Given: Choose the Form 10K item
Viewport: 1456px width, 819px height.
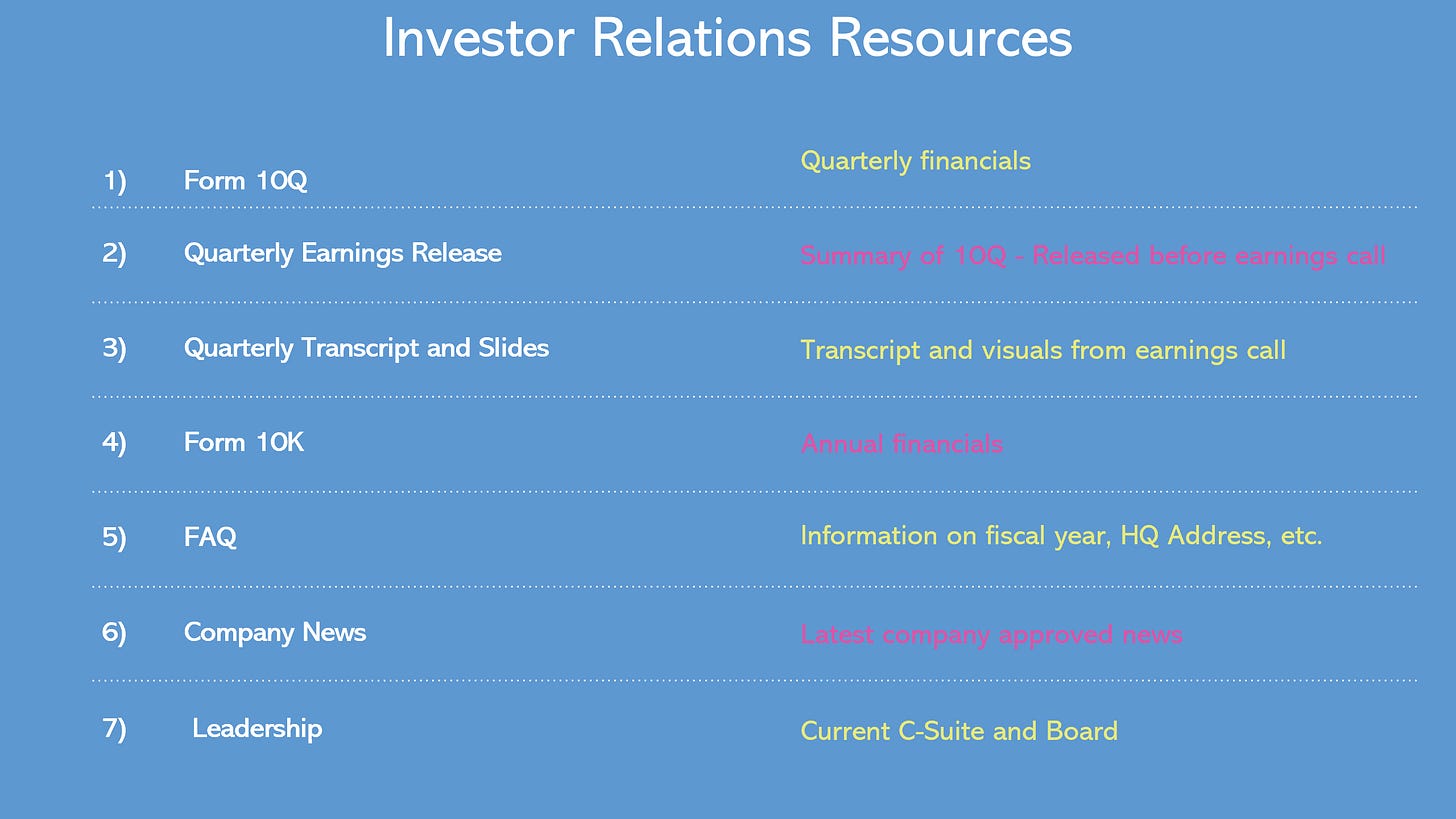Looking at the screenshot, I should [243, 442].
